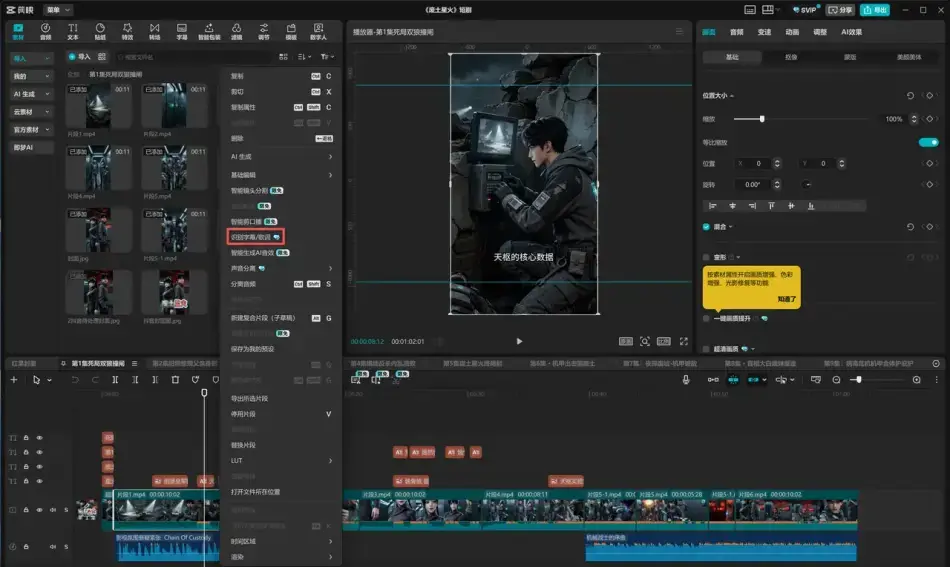Expand the AI 生成 sidebar section
The image size is (950, 567).
pos(32,94)
